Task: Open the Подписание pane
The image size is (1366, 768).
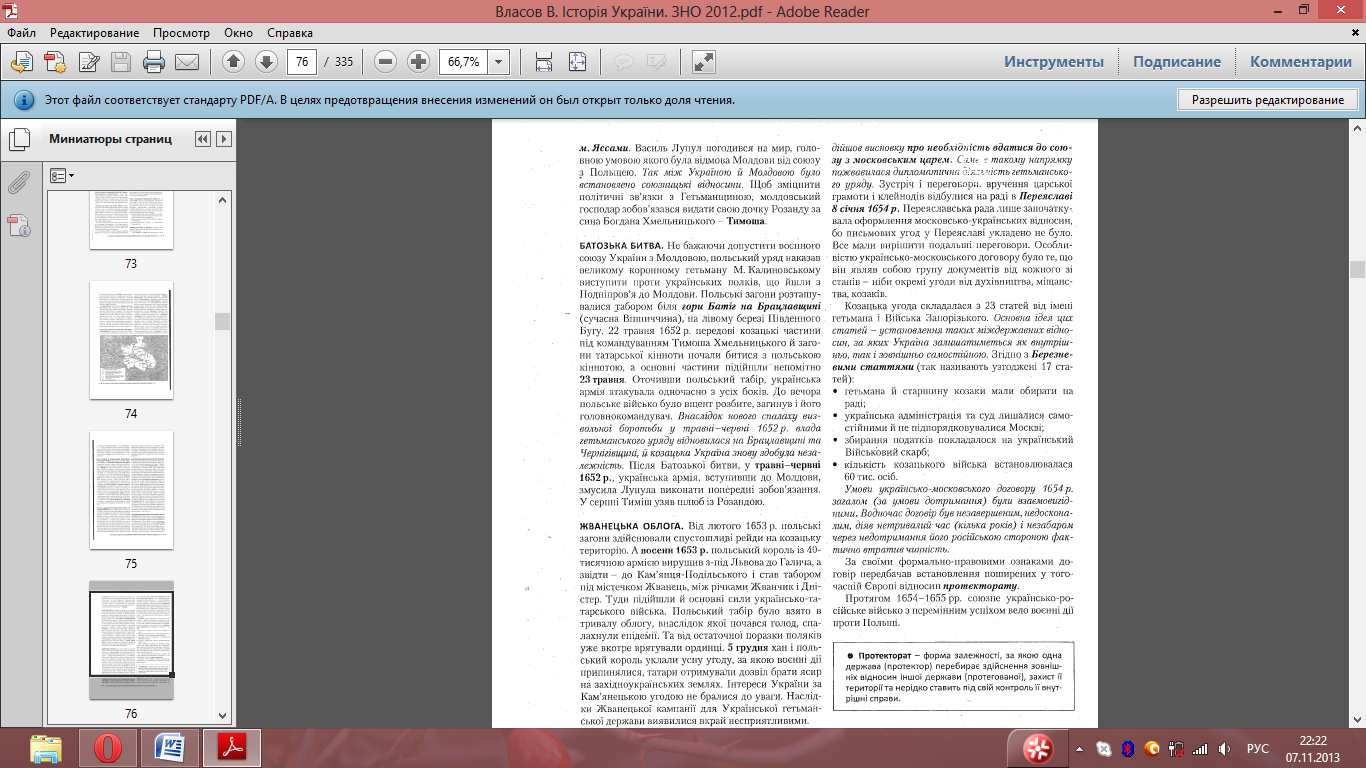Action: [1177, 61]
